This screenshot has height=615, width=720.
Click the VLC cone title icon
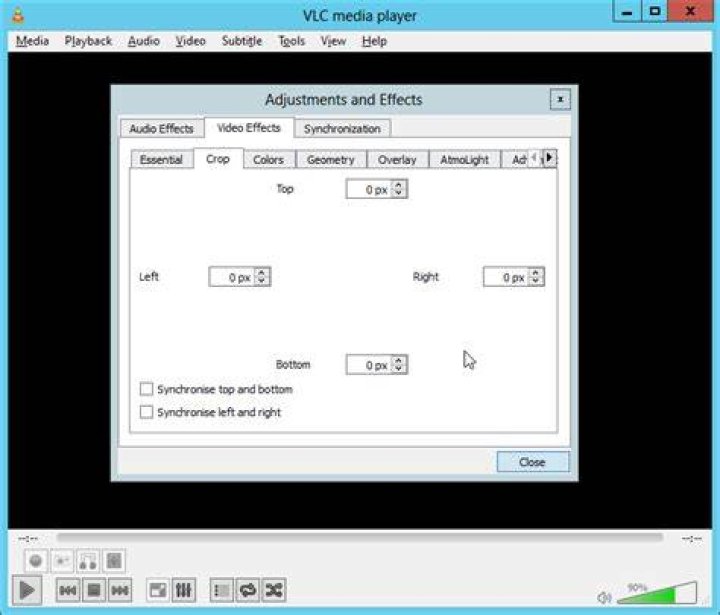point(18,15)
